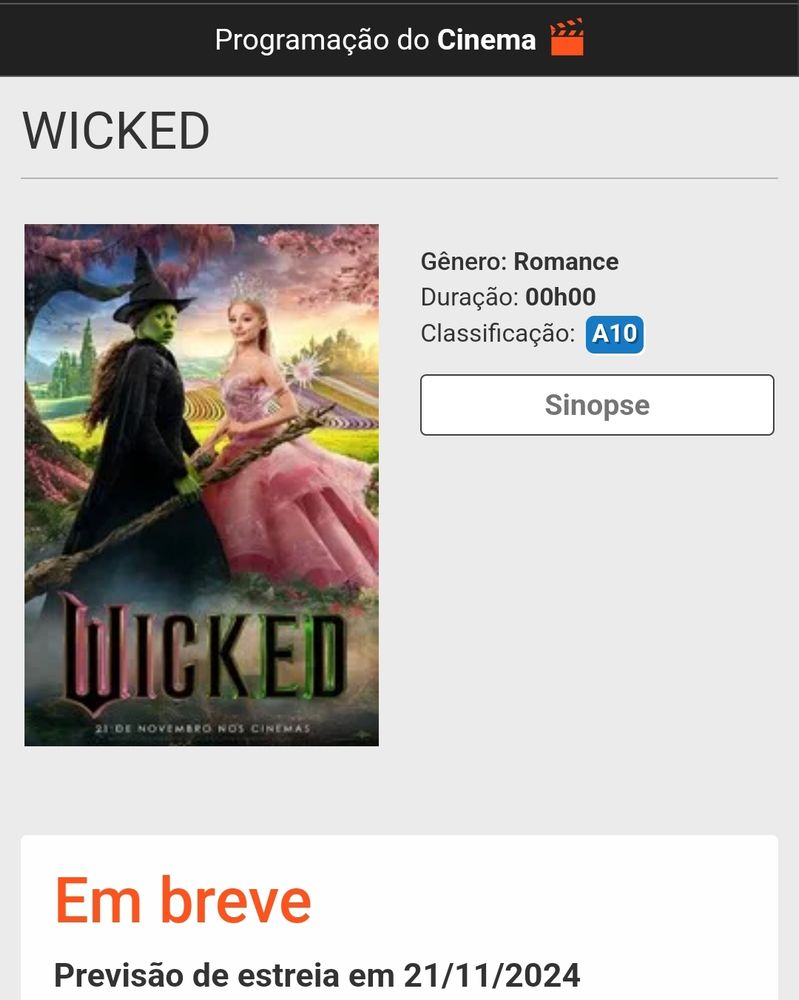
Task: Click the black top header bar
Action: coord(399,40)
